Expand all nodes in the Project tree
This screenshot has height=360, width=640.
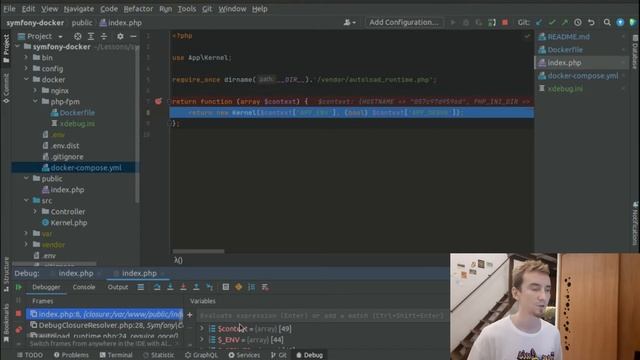click(x=91, y=36)
